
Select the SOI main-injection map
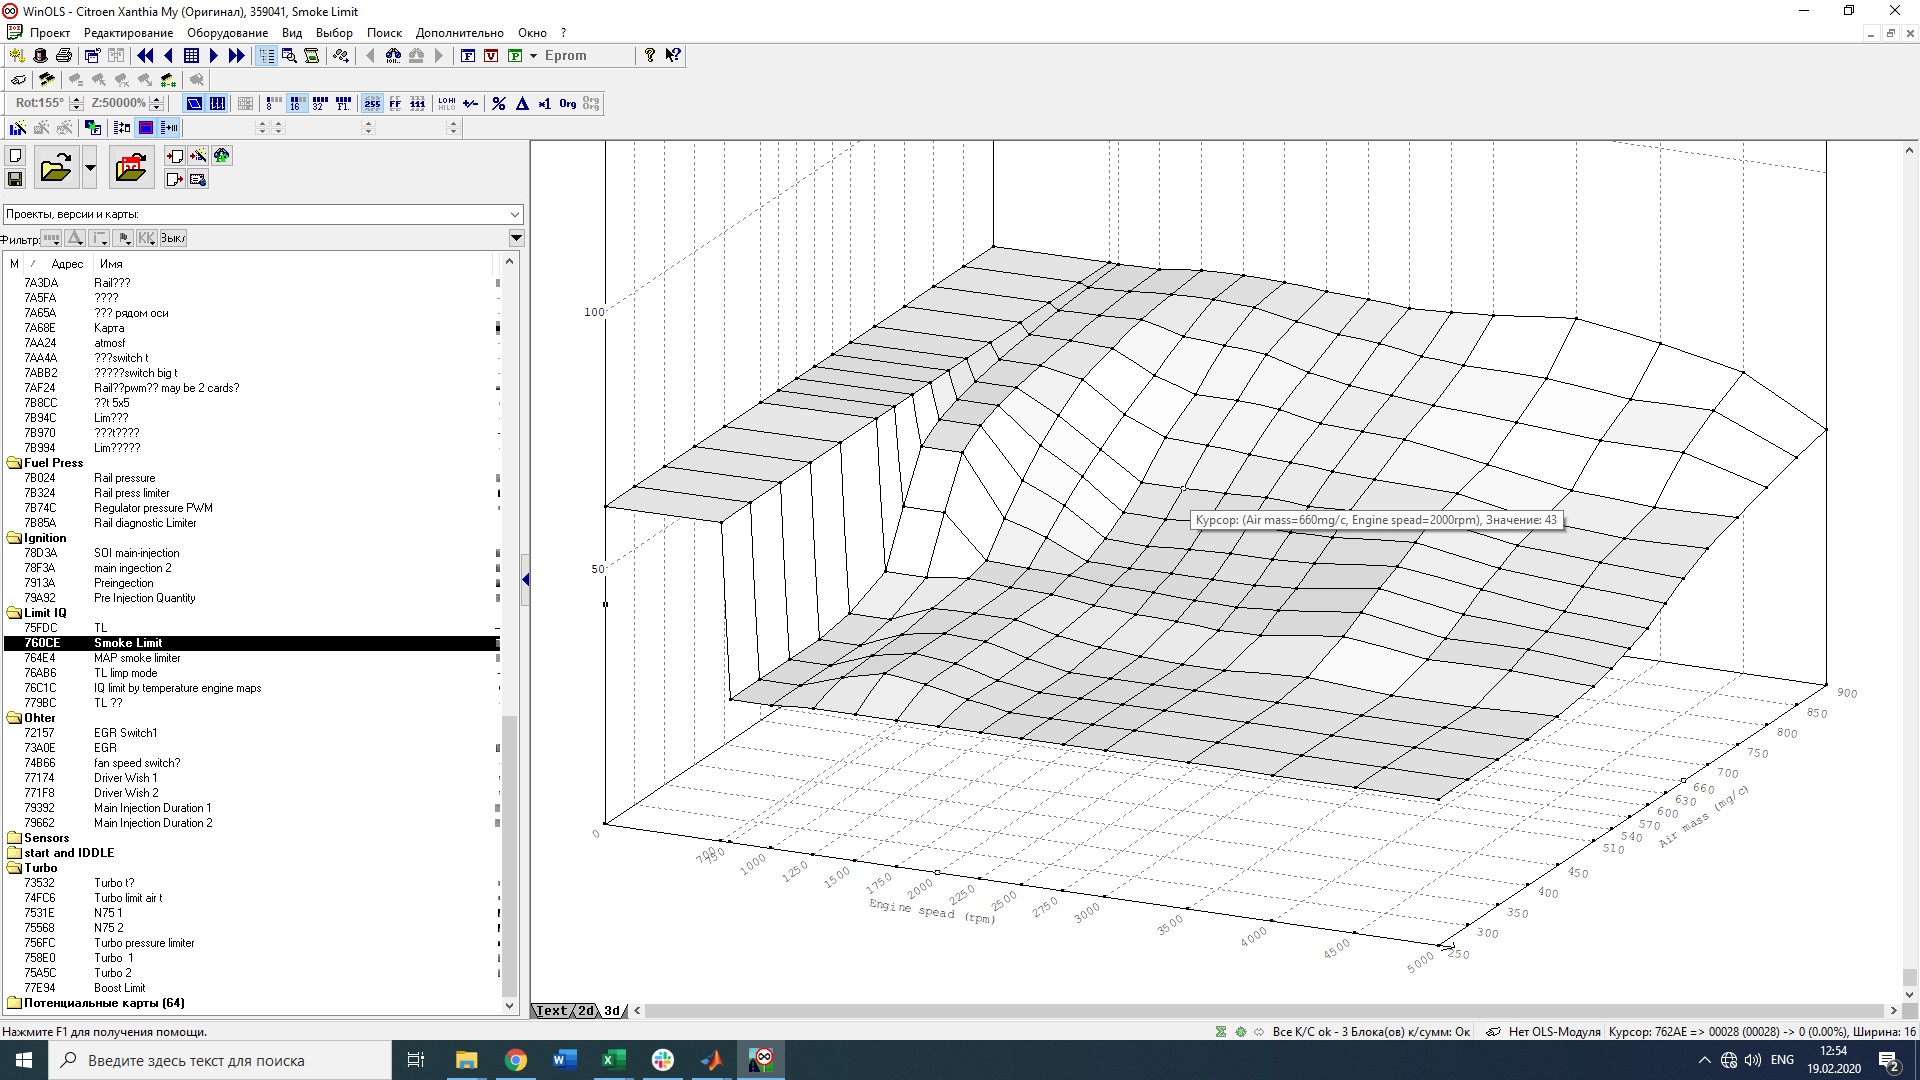pos(136,553)
